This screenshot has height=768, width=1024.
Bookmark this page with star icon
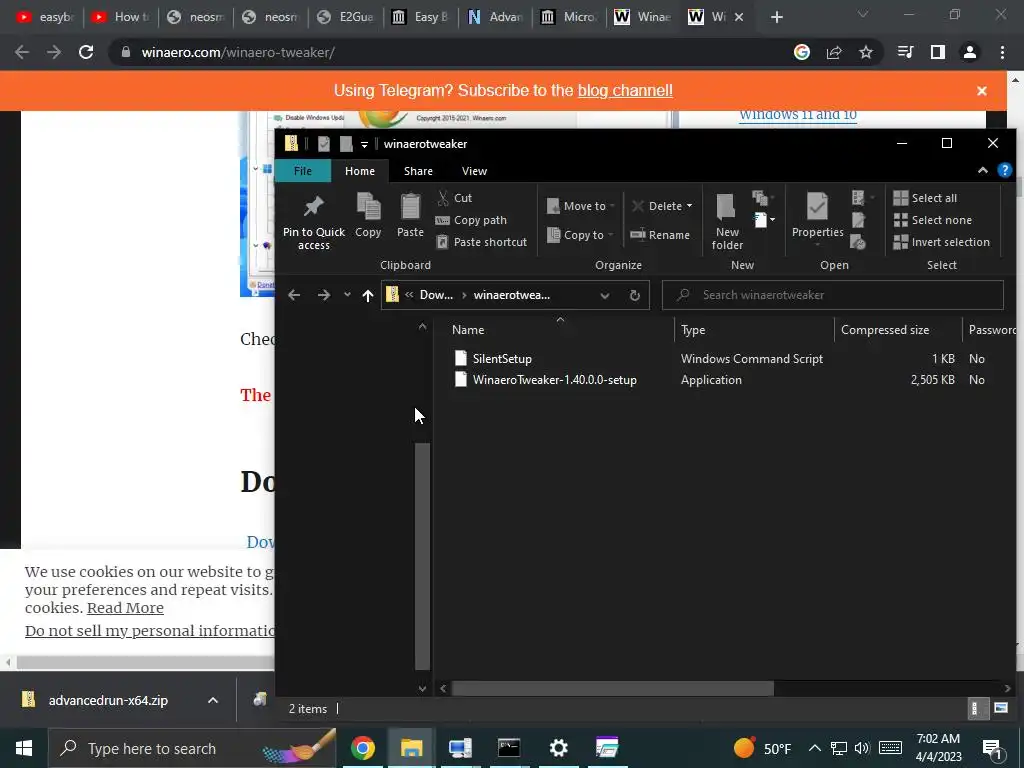pyautogui.click(x=865, y=52)
